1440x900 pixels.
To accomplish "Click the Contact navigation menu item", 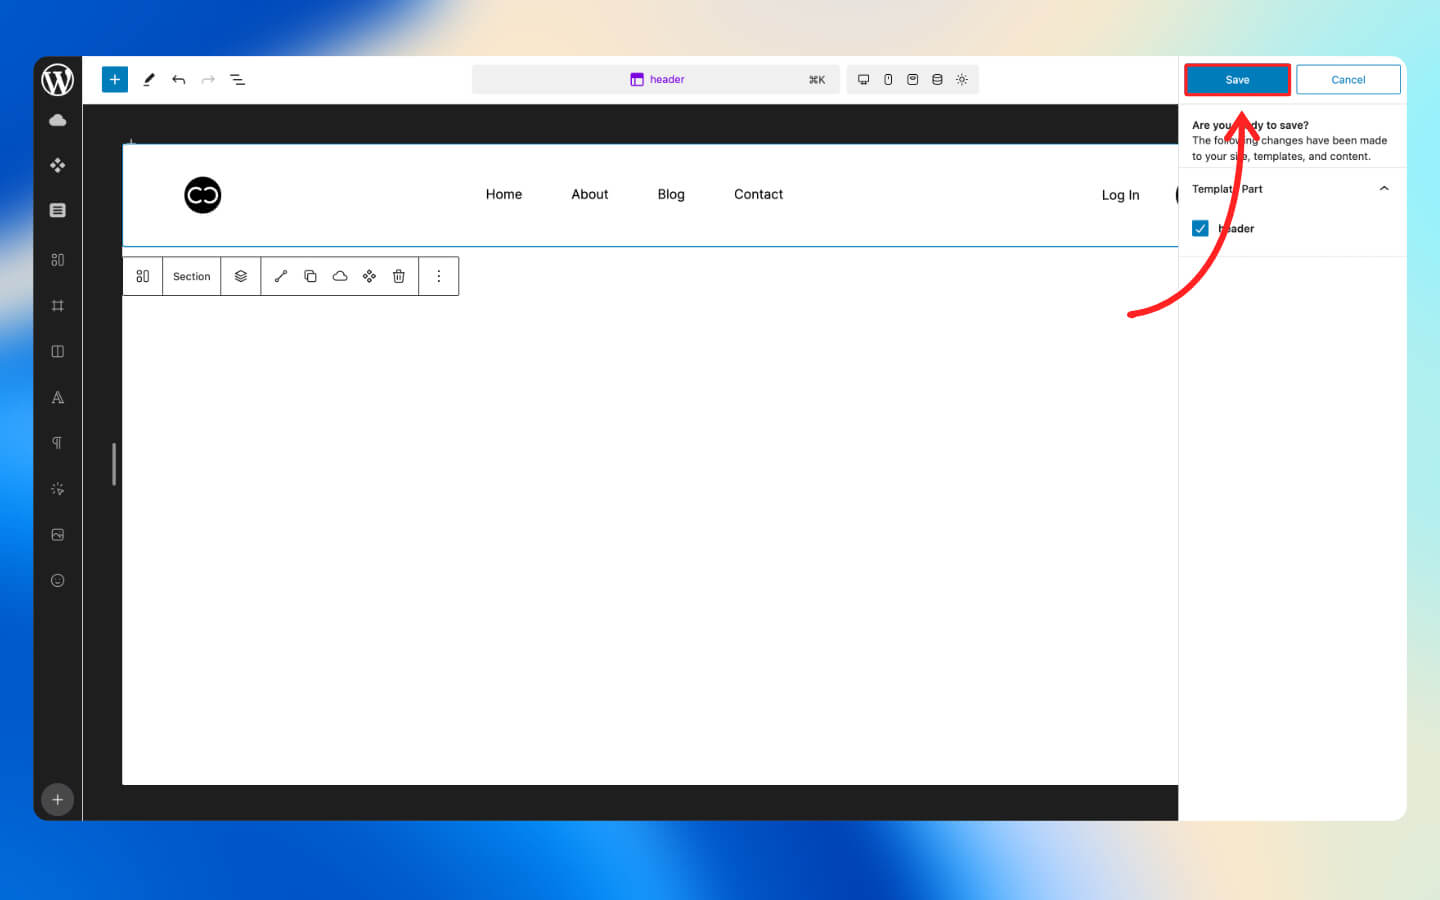I will [x=758, y=195].
